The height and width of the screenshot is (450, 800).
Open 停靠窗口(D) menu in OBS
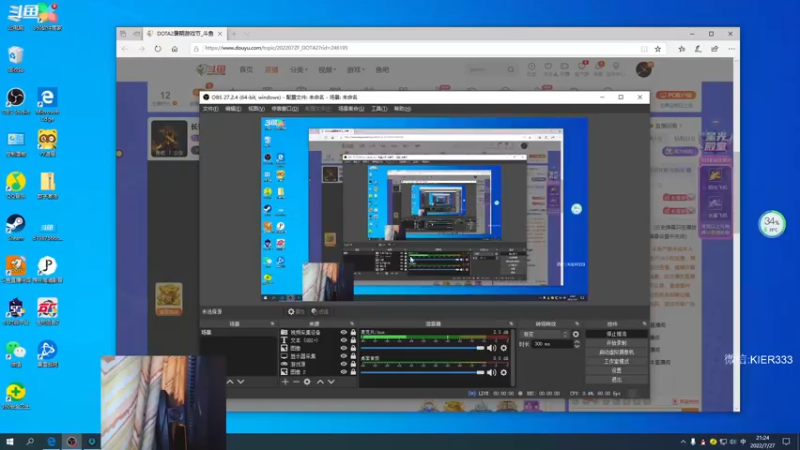tap(284, 109)
